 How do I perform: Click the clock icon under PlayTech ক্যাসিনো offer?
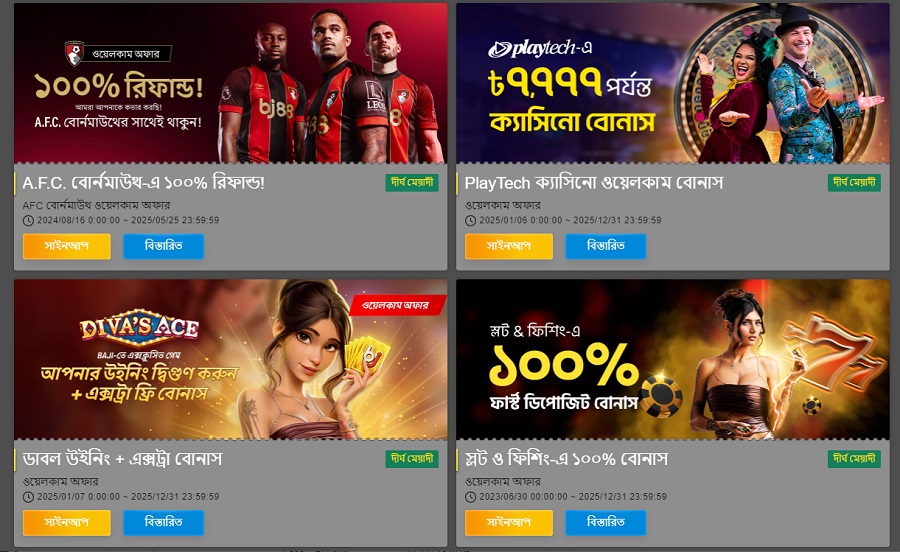coord(470,220)
